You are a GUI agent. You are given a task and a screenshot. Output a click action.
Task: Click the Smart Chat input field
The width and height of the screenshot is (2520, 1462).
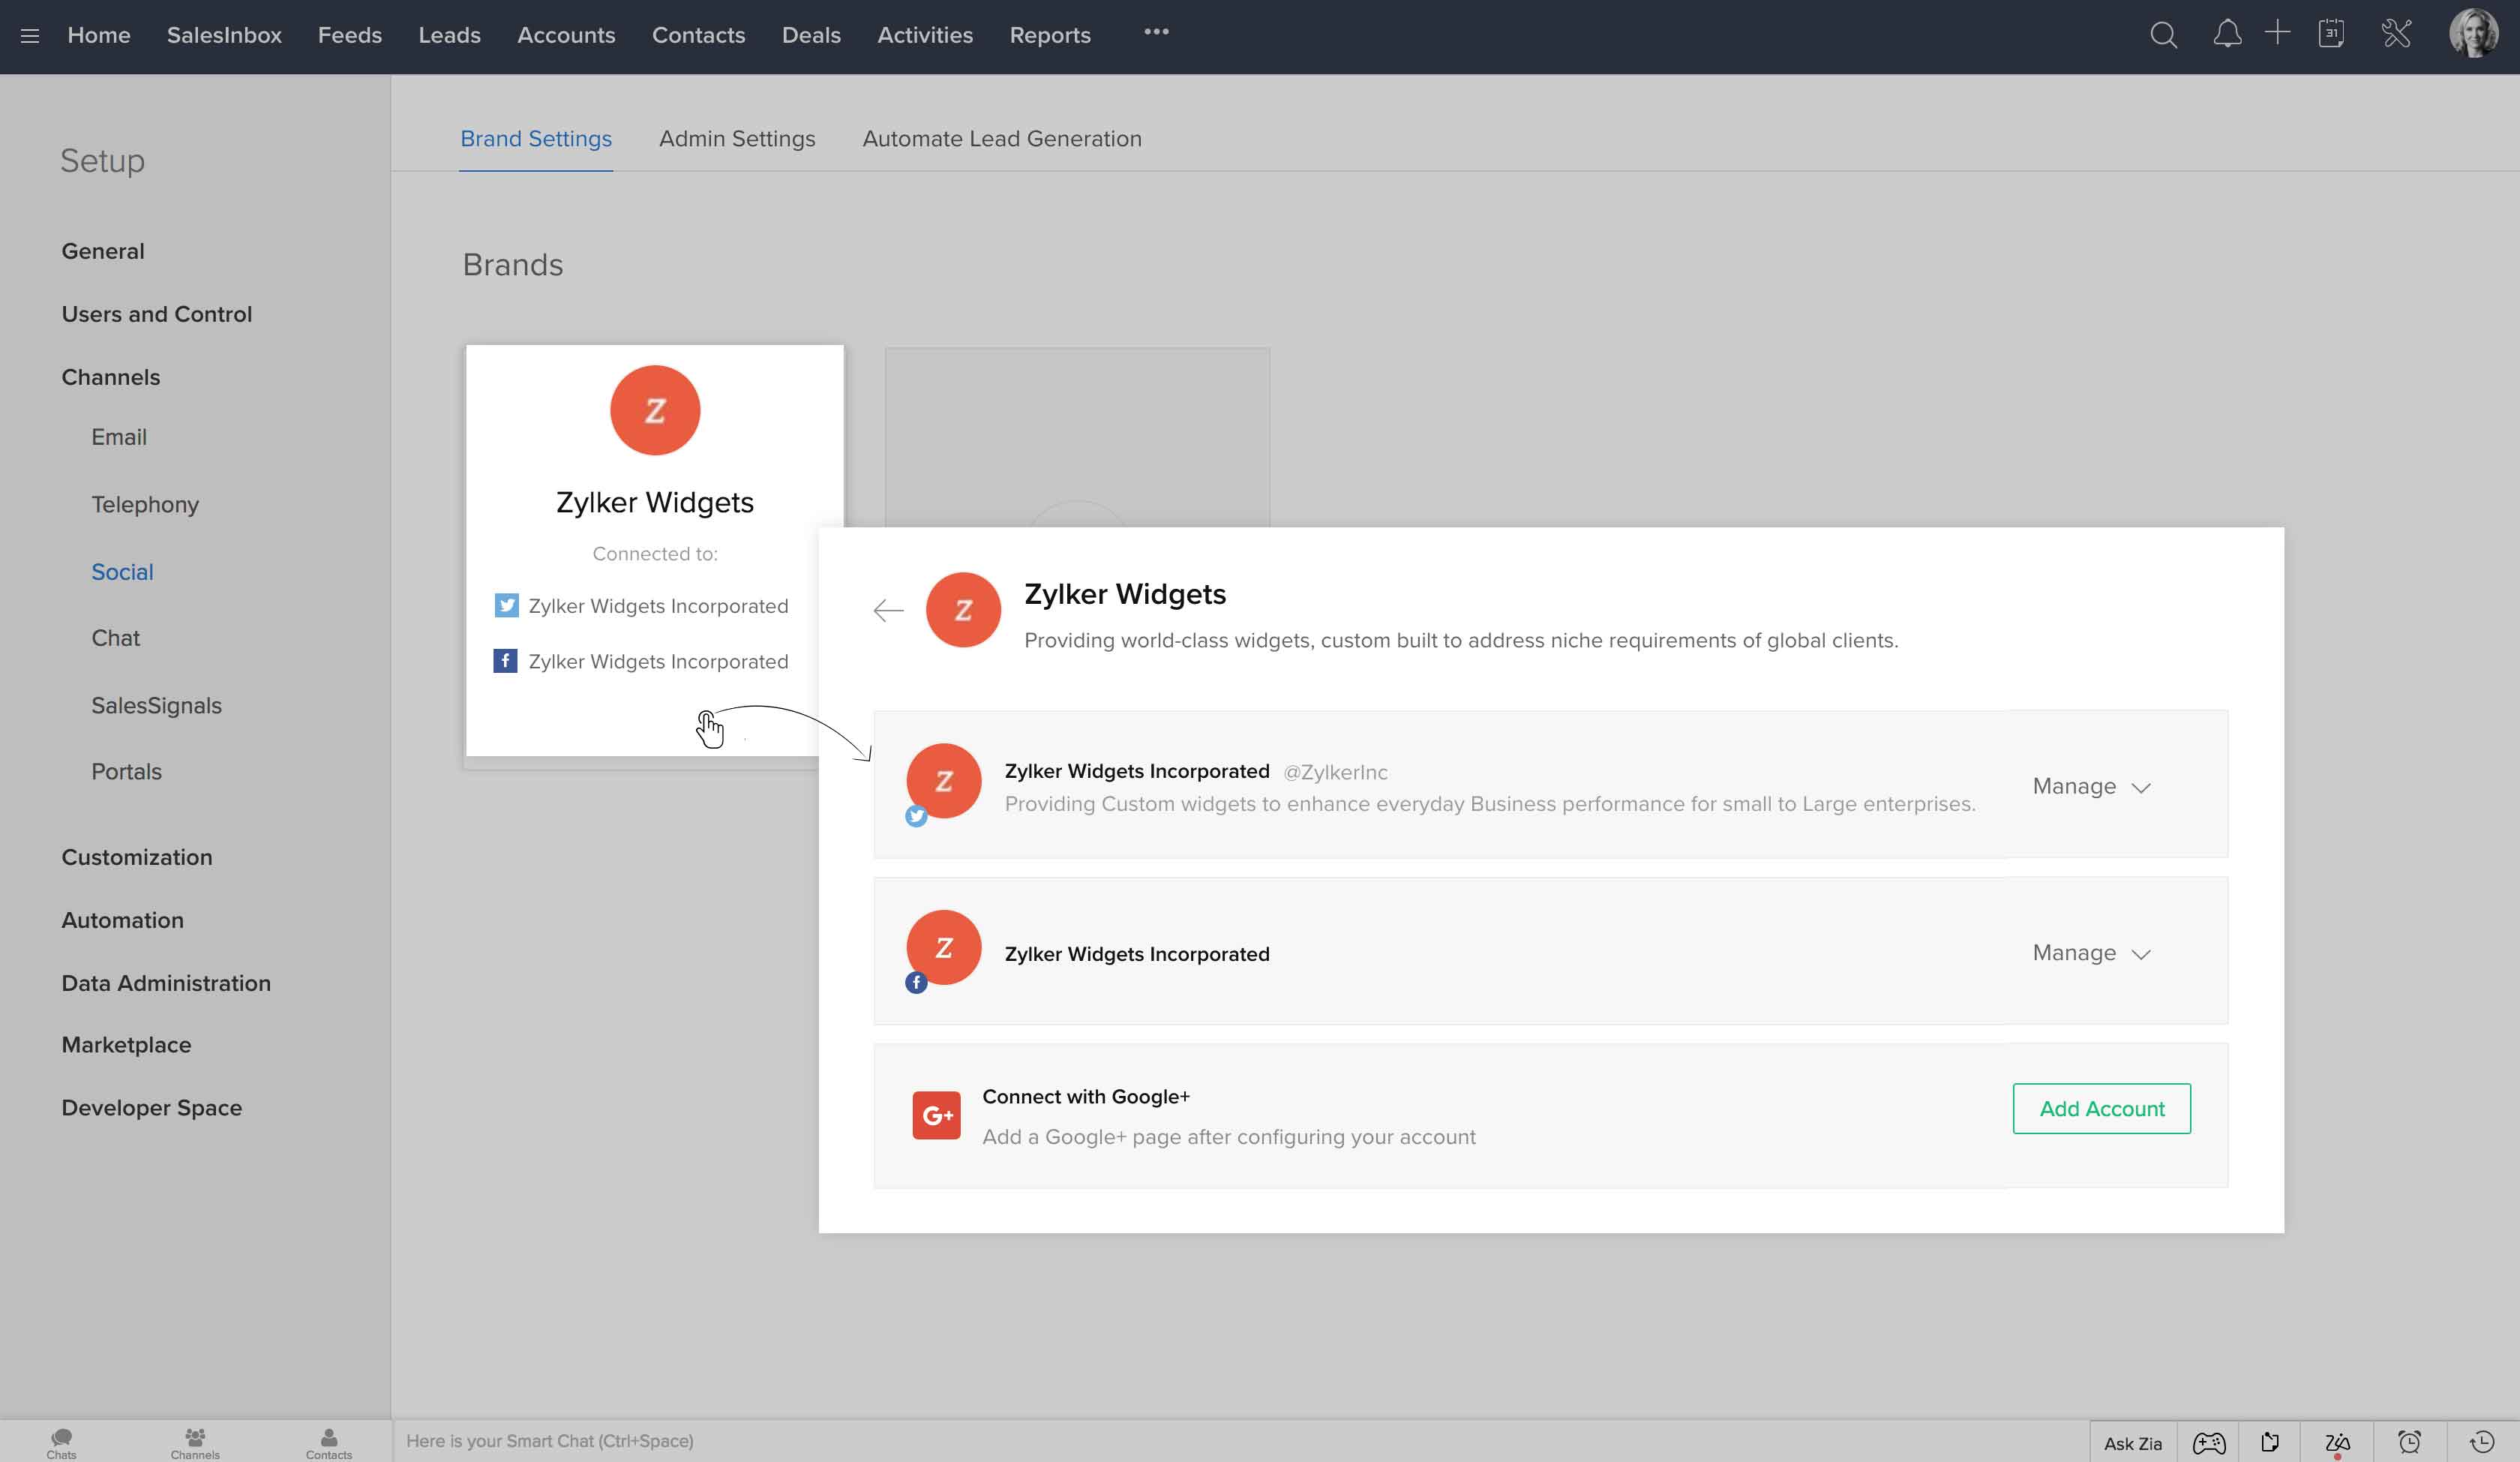pyautogui.click(x=1240, y=1441)
